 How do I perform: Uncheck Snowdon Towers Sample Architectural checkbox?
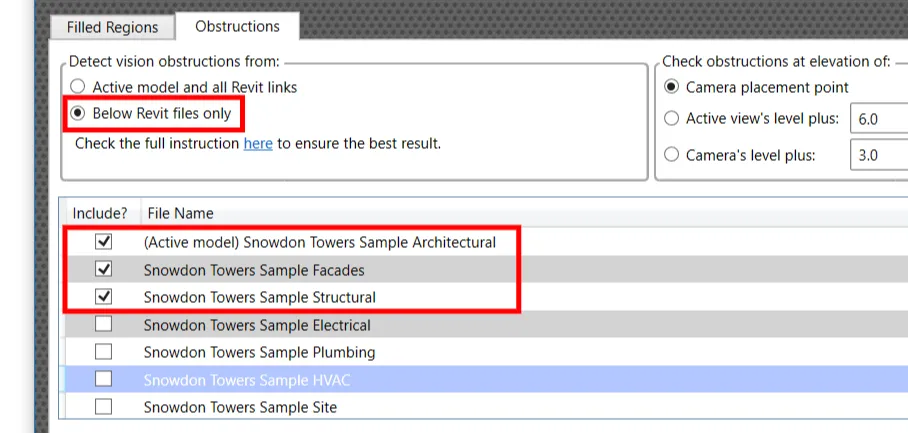click(x=103, y=242)
